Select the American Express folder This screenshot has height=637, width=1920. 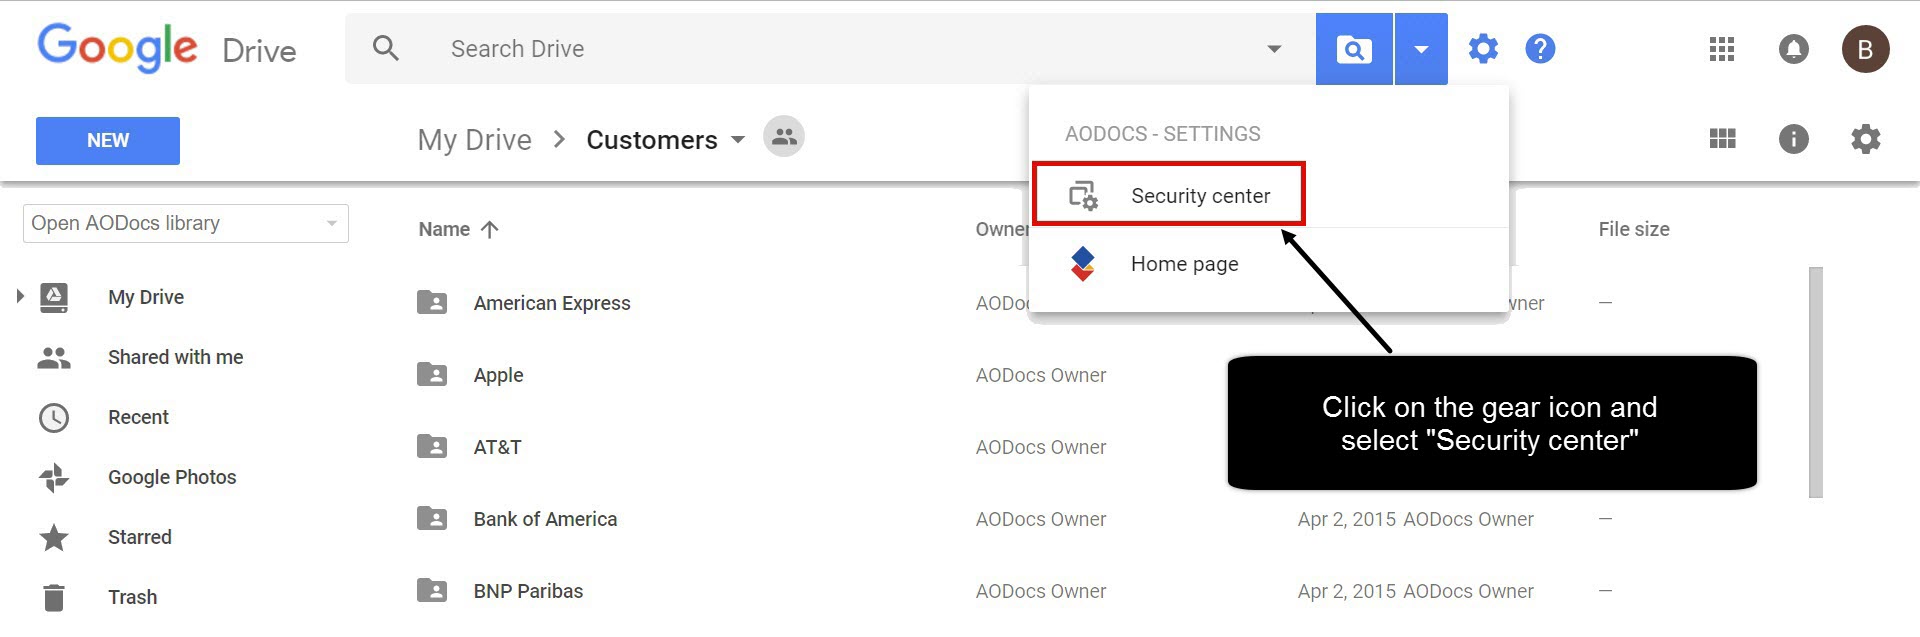click(x=552, y=303)
